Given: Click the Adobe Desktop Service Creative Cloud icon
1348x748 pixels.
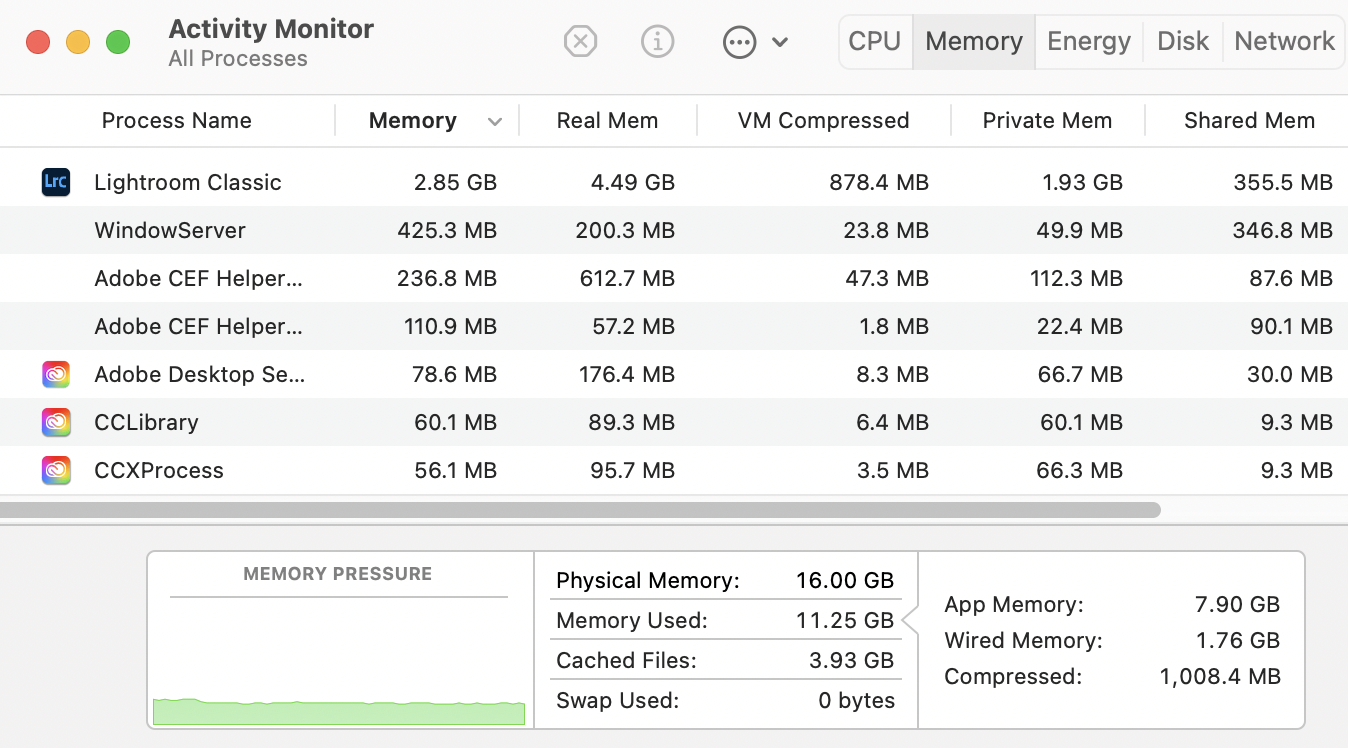Looking at the screenshot, I should (56, 374).
